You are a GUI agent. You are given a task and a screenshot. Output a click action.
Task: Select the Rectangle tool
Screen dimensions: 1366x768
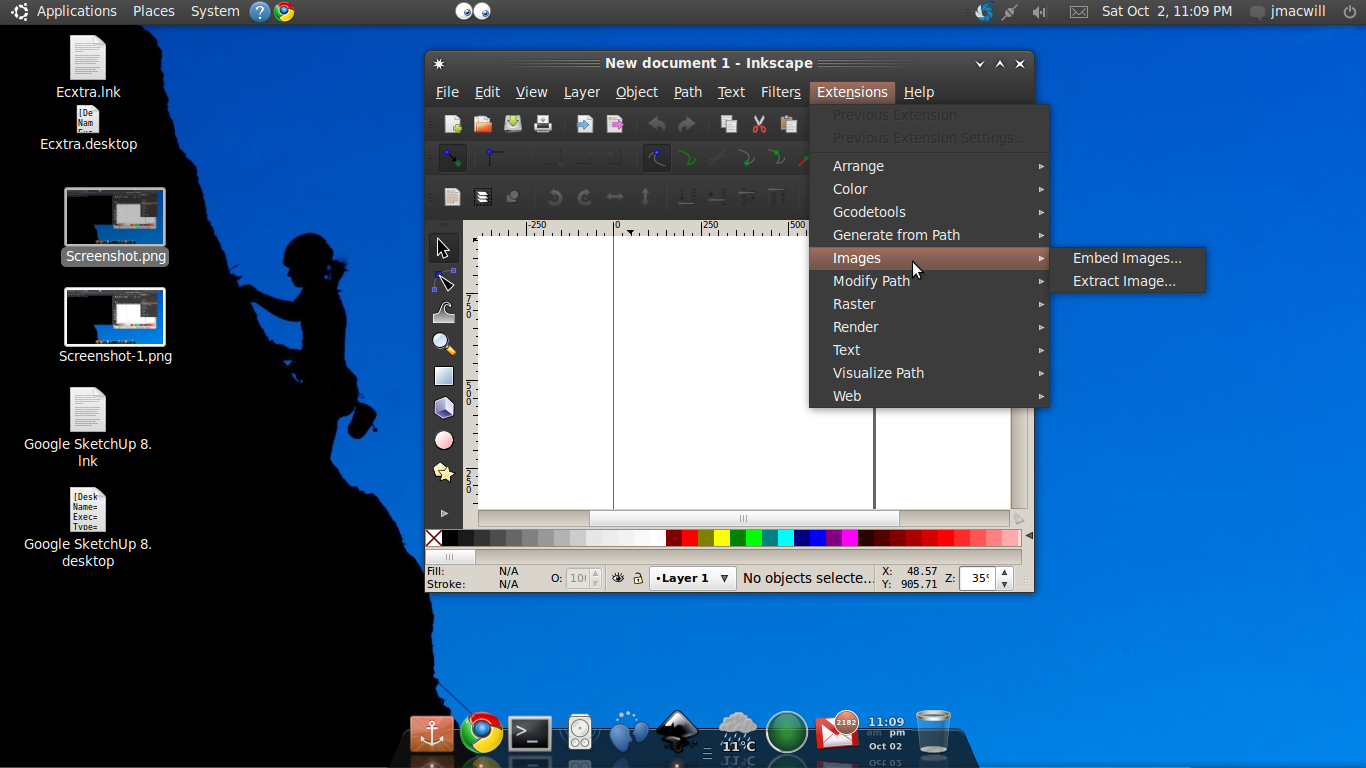(444, 376)
